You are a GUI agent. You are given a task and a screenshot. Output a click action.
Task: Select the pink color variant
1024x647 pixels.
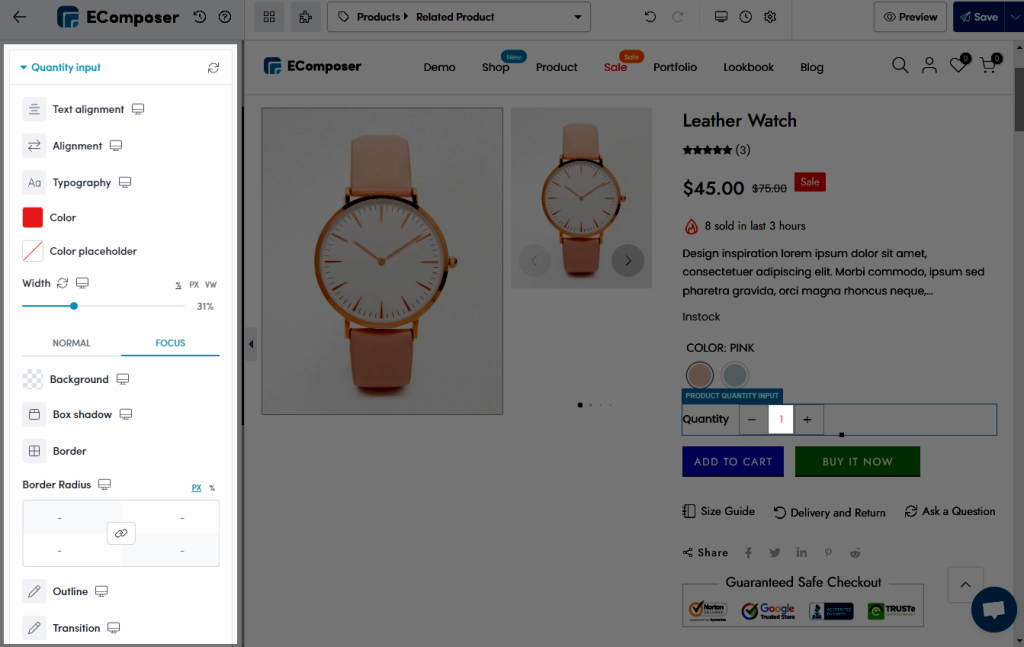699,375
